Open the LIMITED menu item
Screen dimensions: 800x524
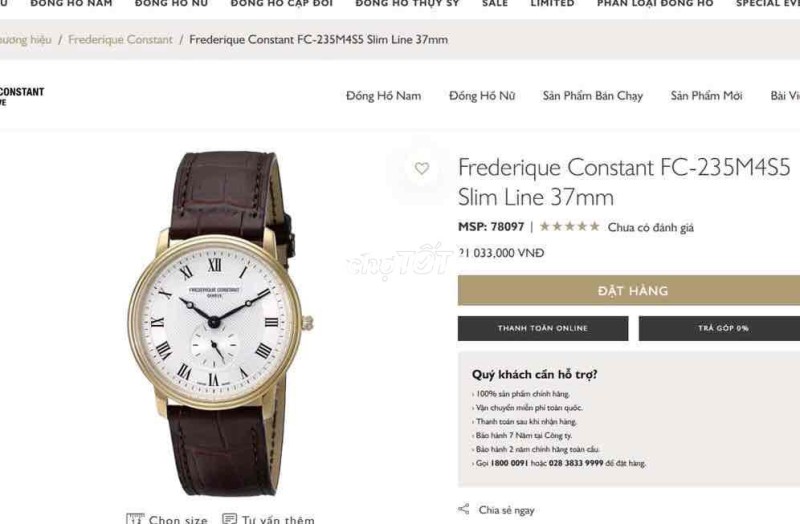click(x=553, y=4)
